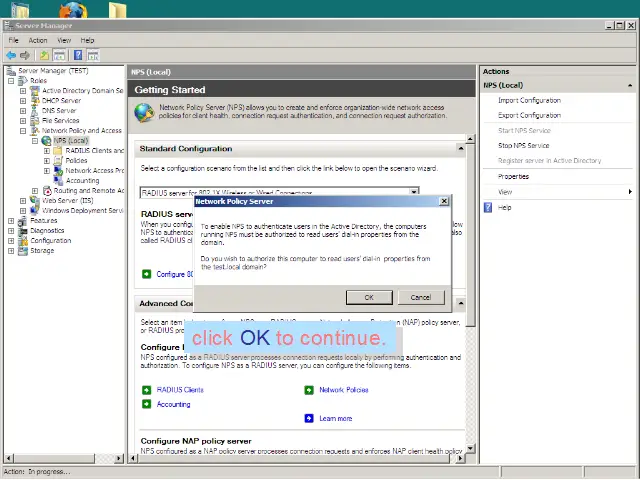Close the Network Policy Server dialog
This screenshot has height=480, width=640.
pyautogui.click(x=444, y=201)
